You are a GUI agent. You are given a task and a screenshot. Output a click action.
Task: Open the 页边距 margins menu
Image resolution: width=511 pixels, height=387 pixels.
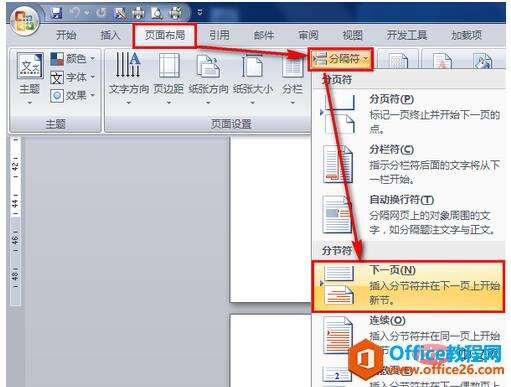coord(169,78)
